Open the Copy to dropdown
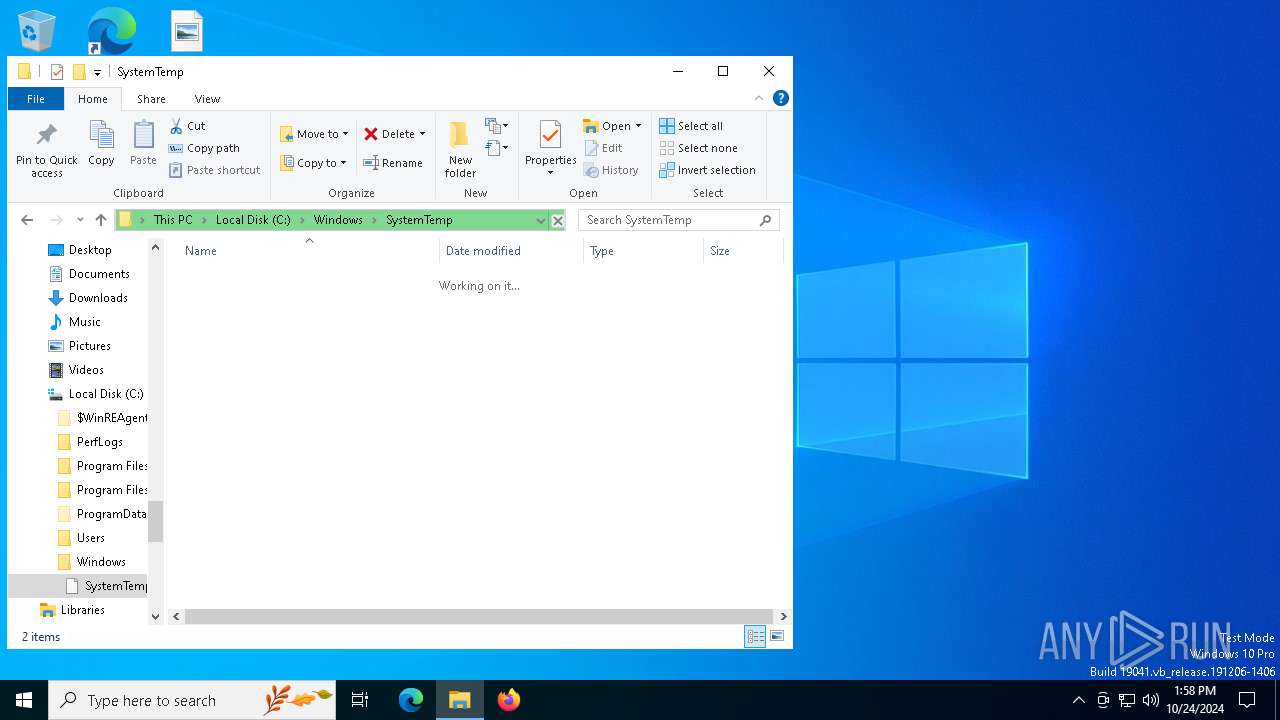1280x720 pixels. 313,163
